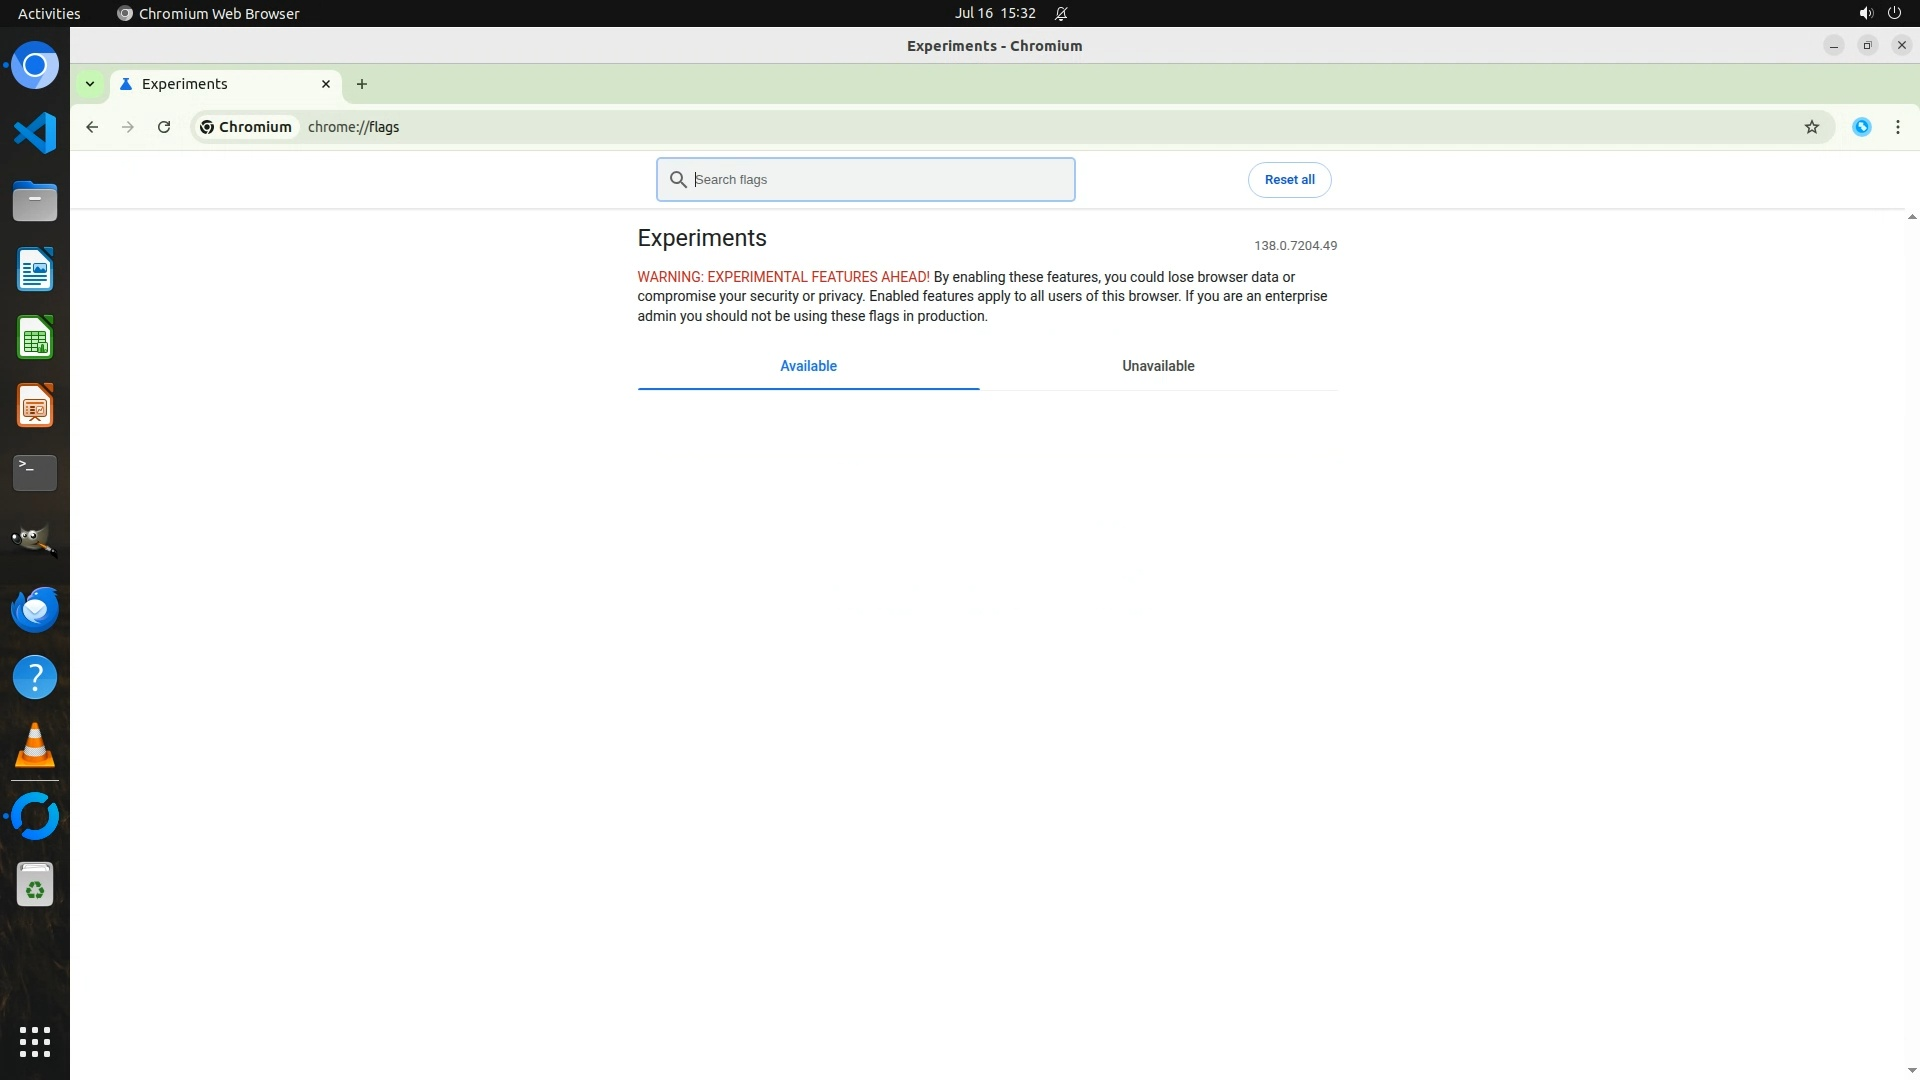Click the profile avatar icon in toolbar
This screenshot has width=1920, height=1080.
coord(1861,127)
